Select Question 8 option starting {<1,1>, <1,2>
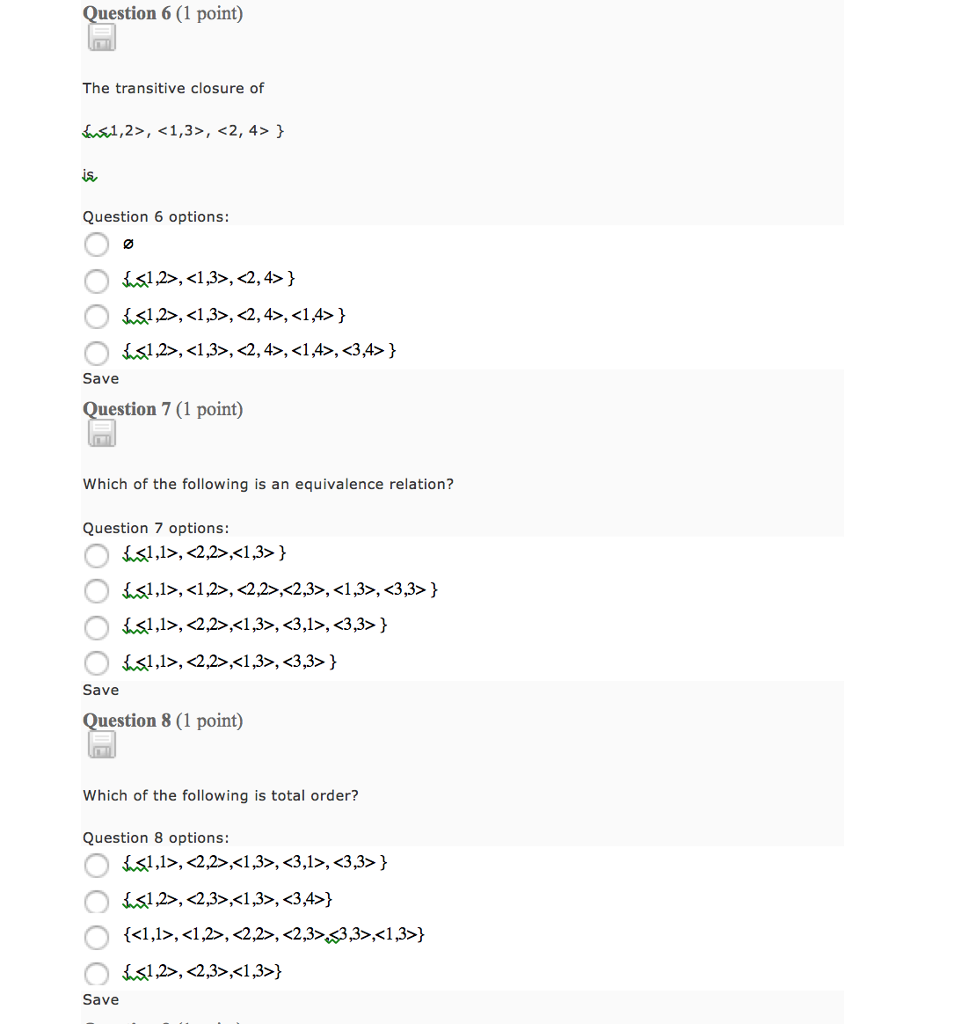Image resolution: width=976 pixels, height=1024 pixels. 97,937
